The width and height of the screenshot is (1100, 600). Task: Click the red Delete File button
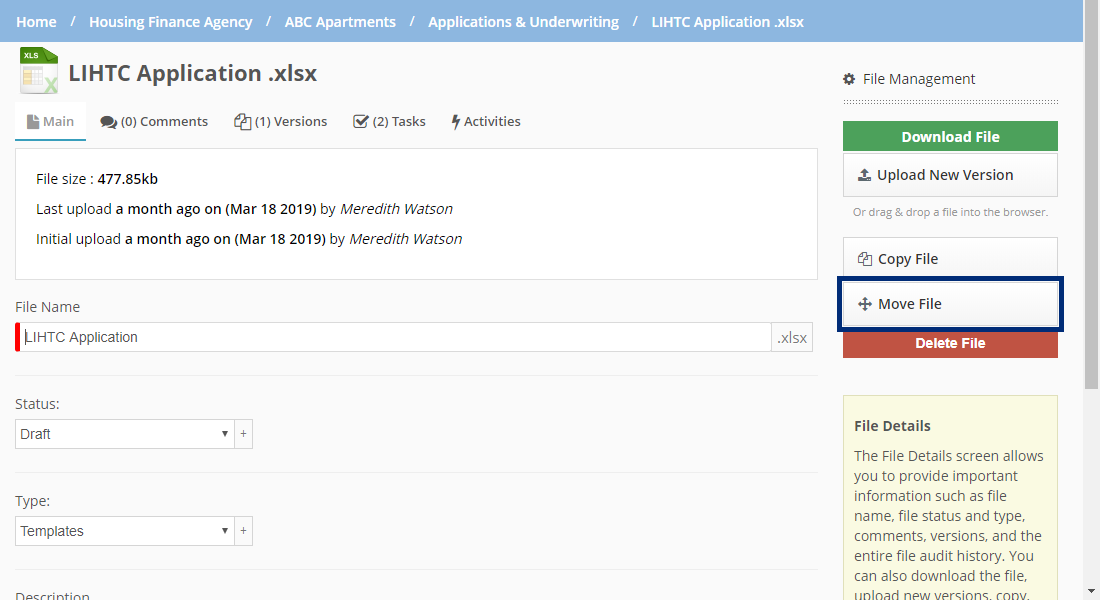(x=950, y=343)
